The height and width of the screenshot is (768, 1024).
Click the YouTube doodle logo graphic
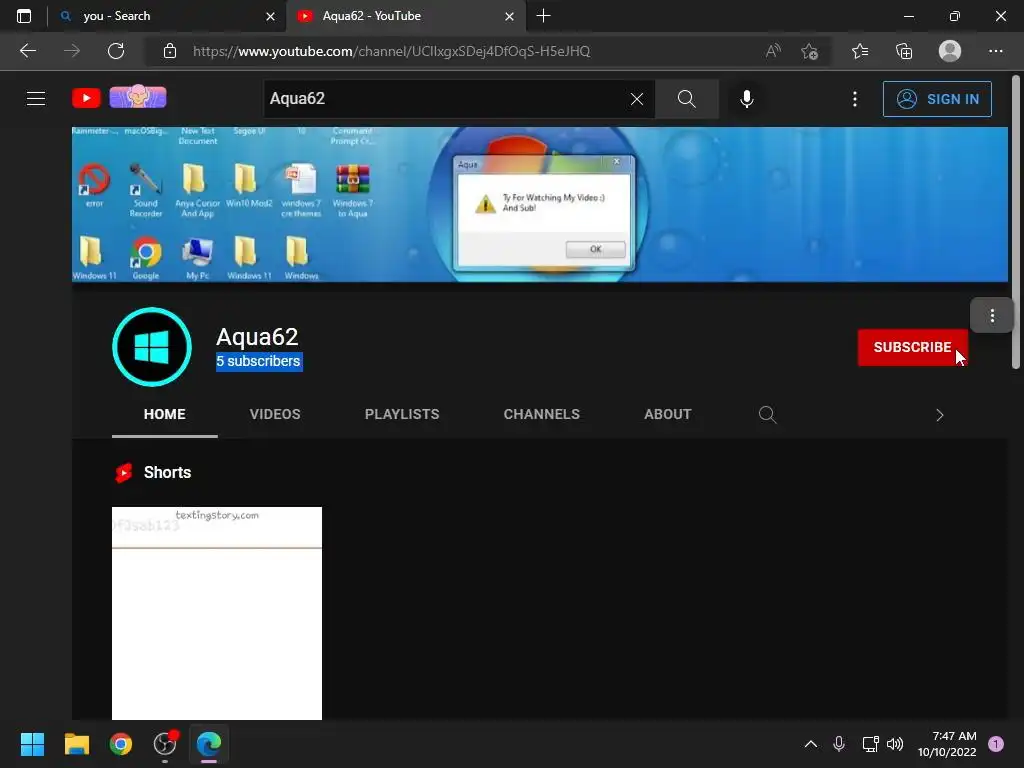pyautogui.click(x=138, y=97)
